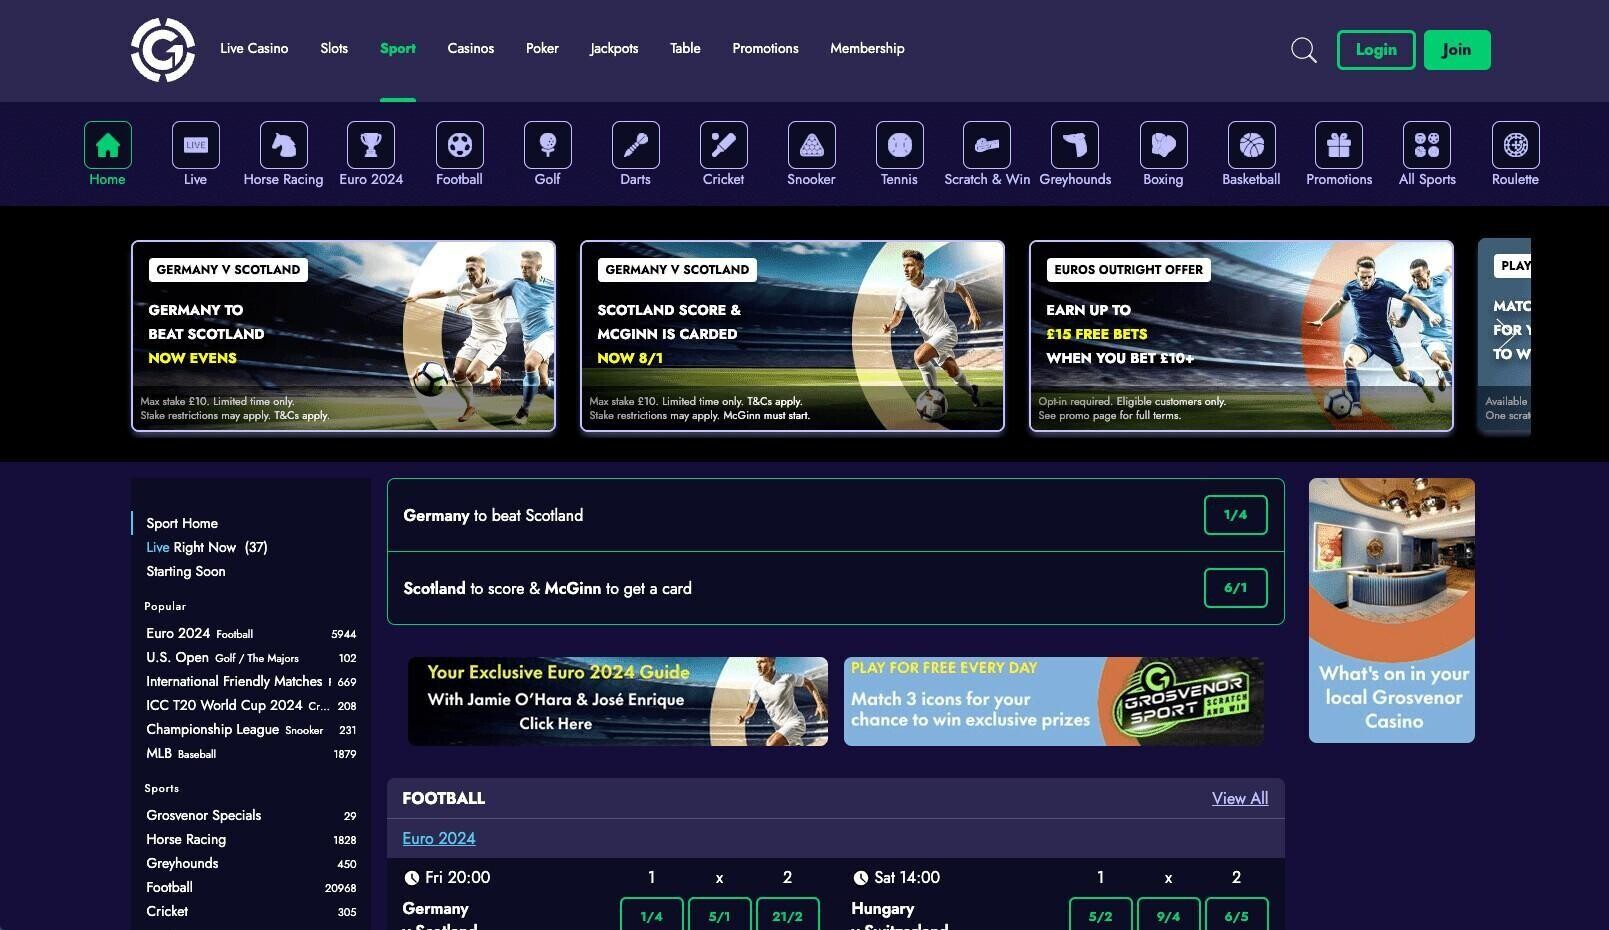Open the Membership menu item
The image size is (1609, 930).
click(867, 48)
